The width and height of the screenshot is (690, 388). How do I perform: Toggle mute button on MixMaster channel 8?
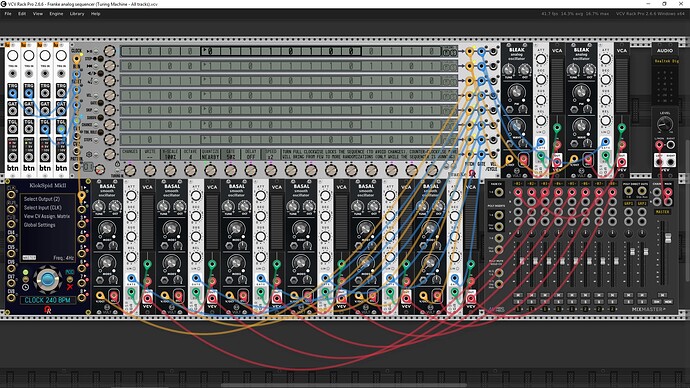pyautogui.click(x=612, y=295)
